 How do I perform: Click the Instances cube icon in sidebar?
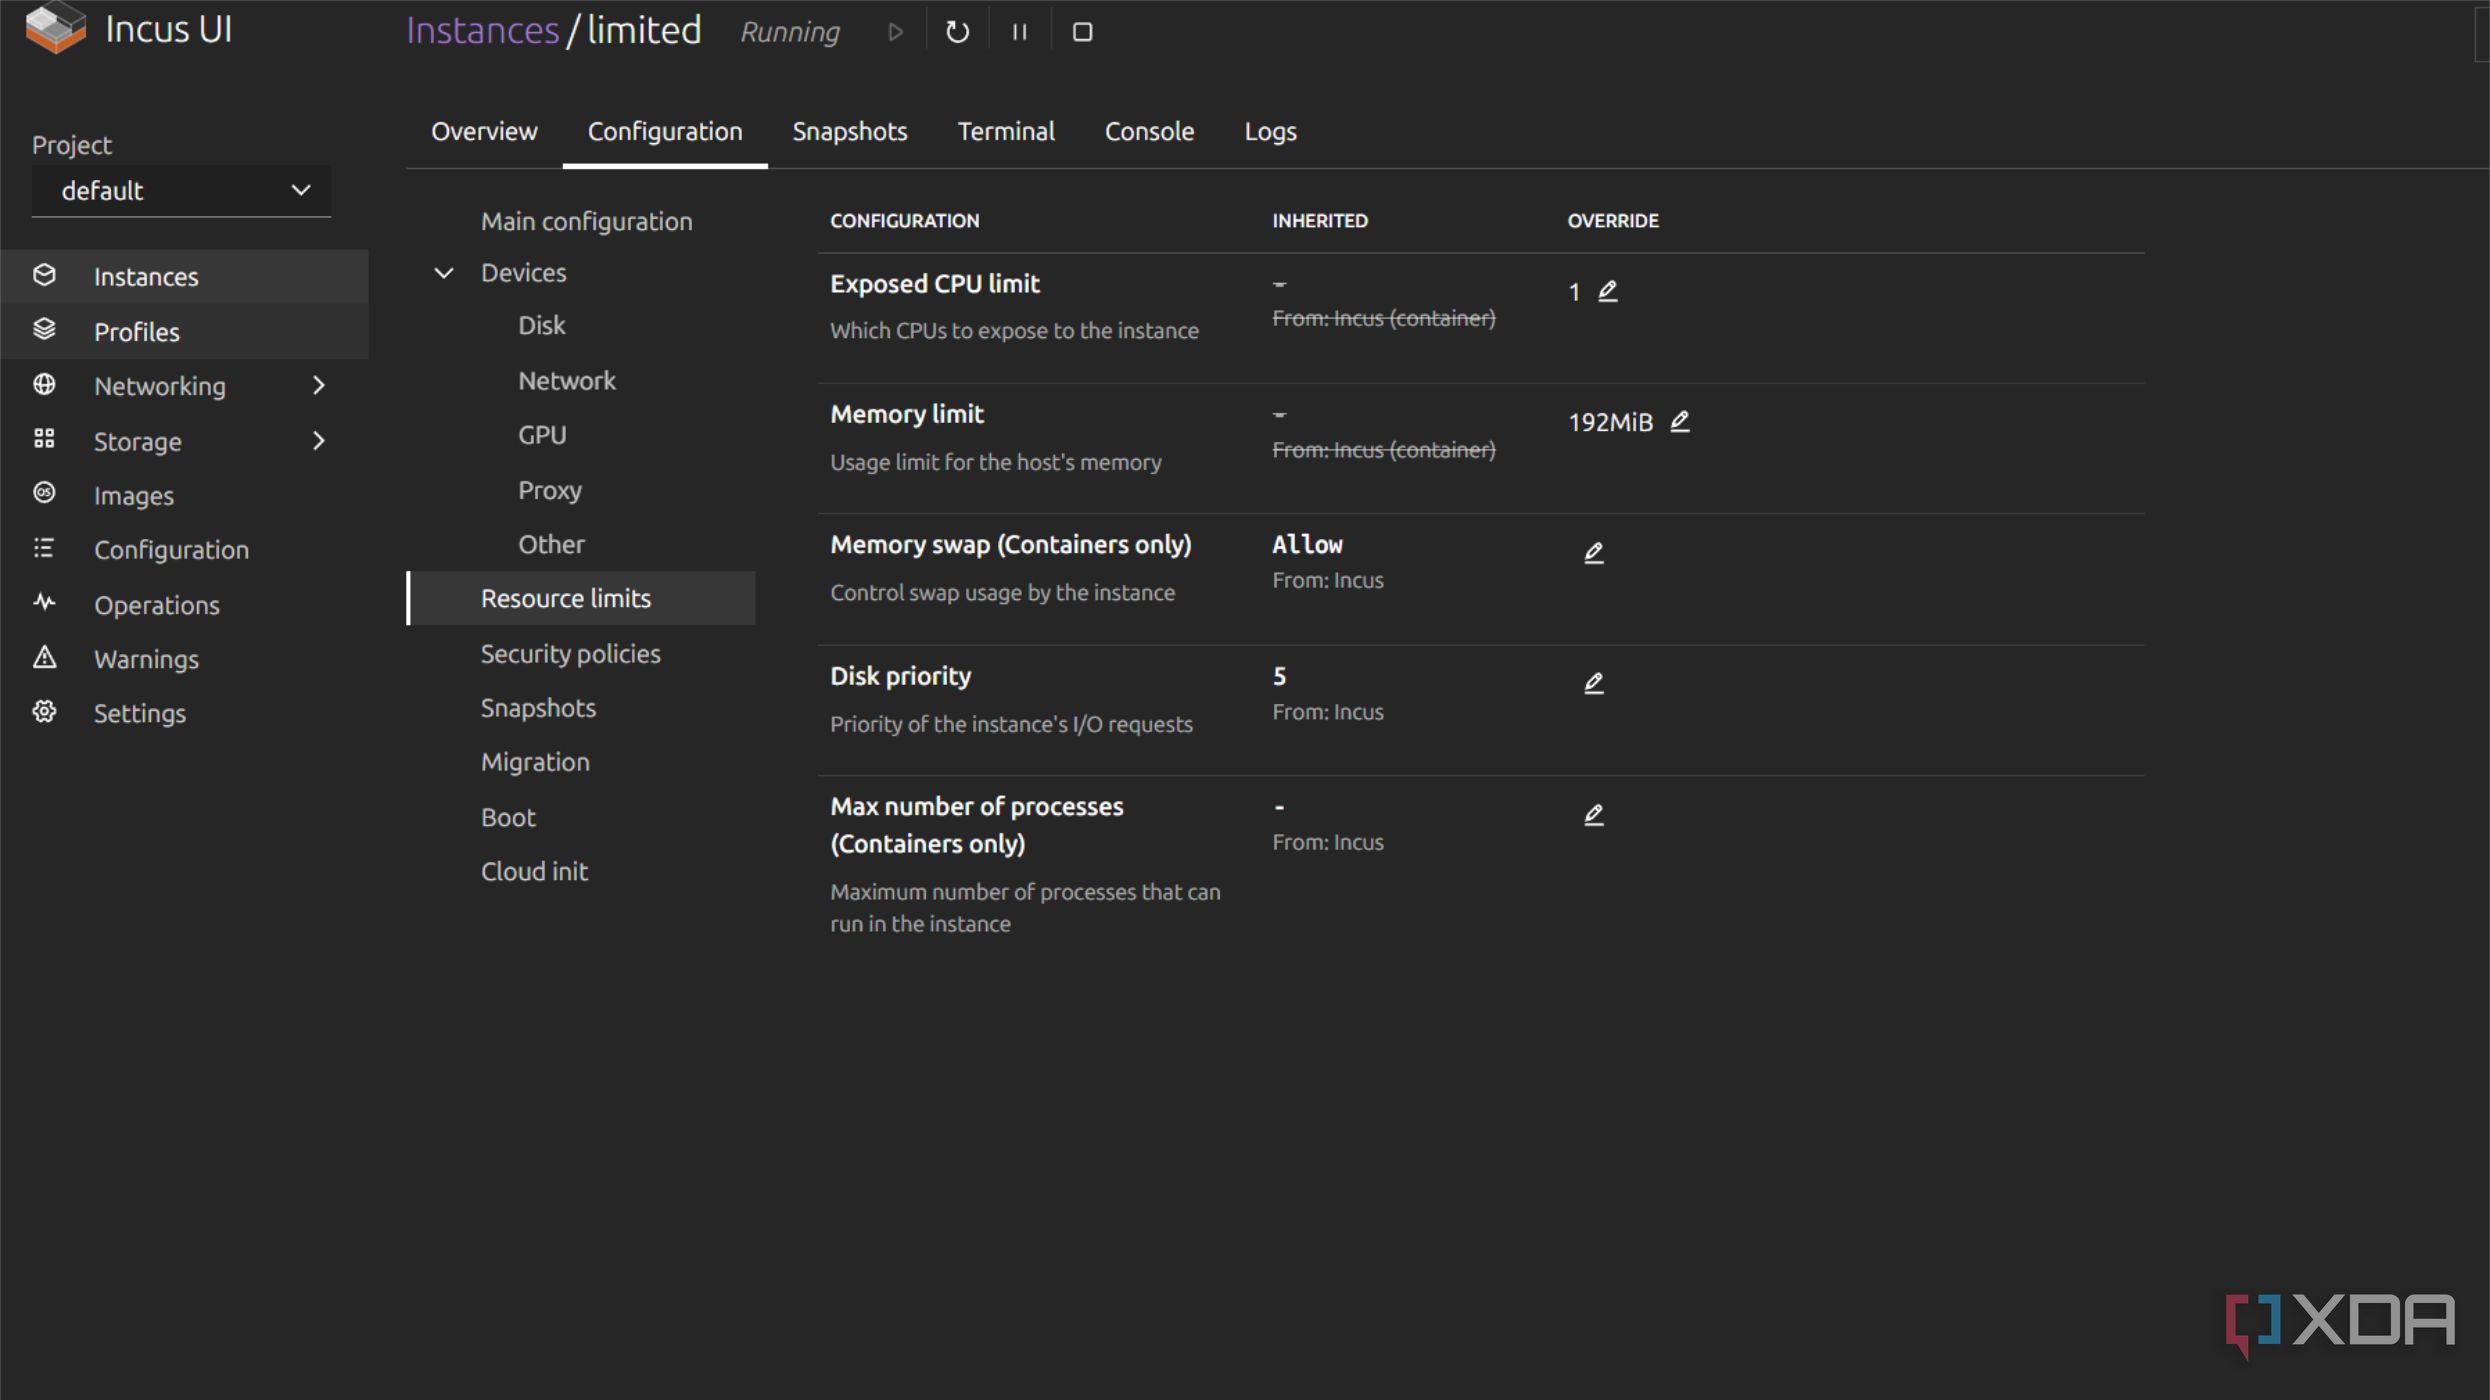[44, 275]
